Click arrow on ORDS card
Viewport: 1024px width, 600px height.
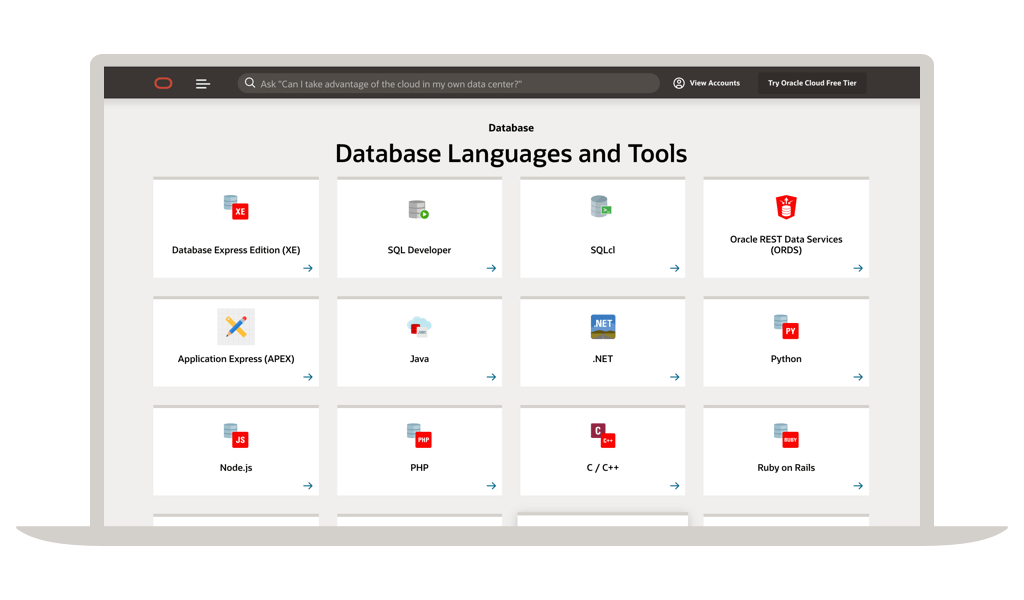click(858, 268)
